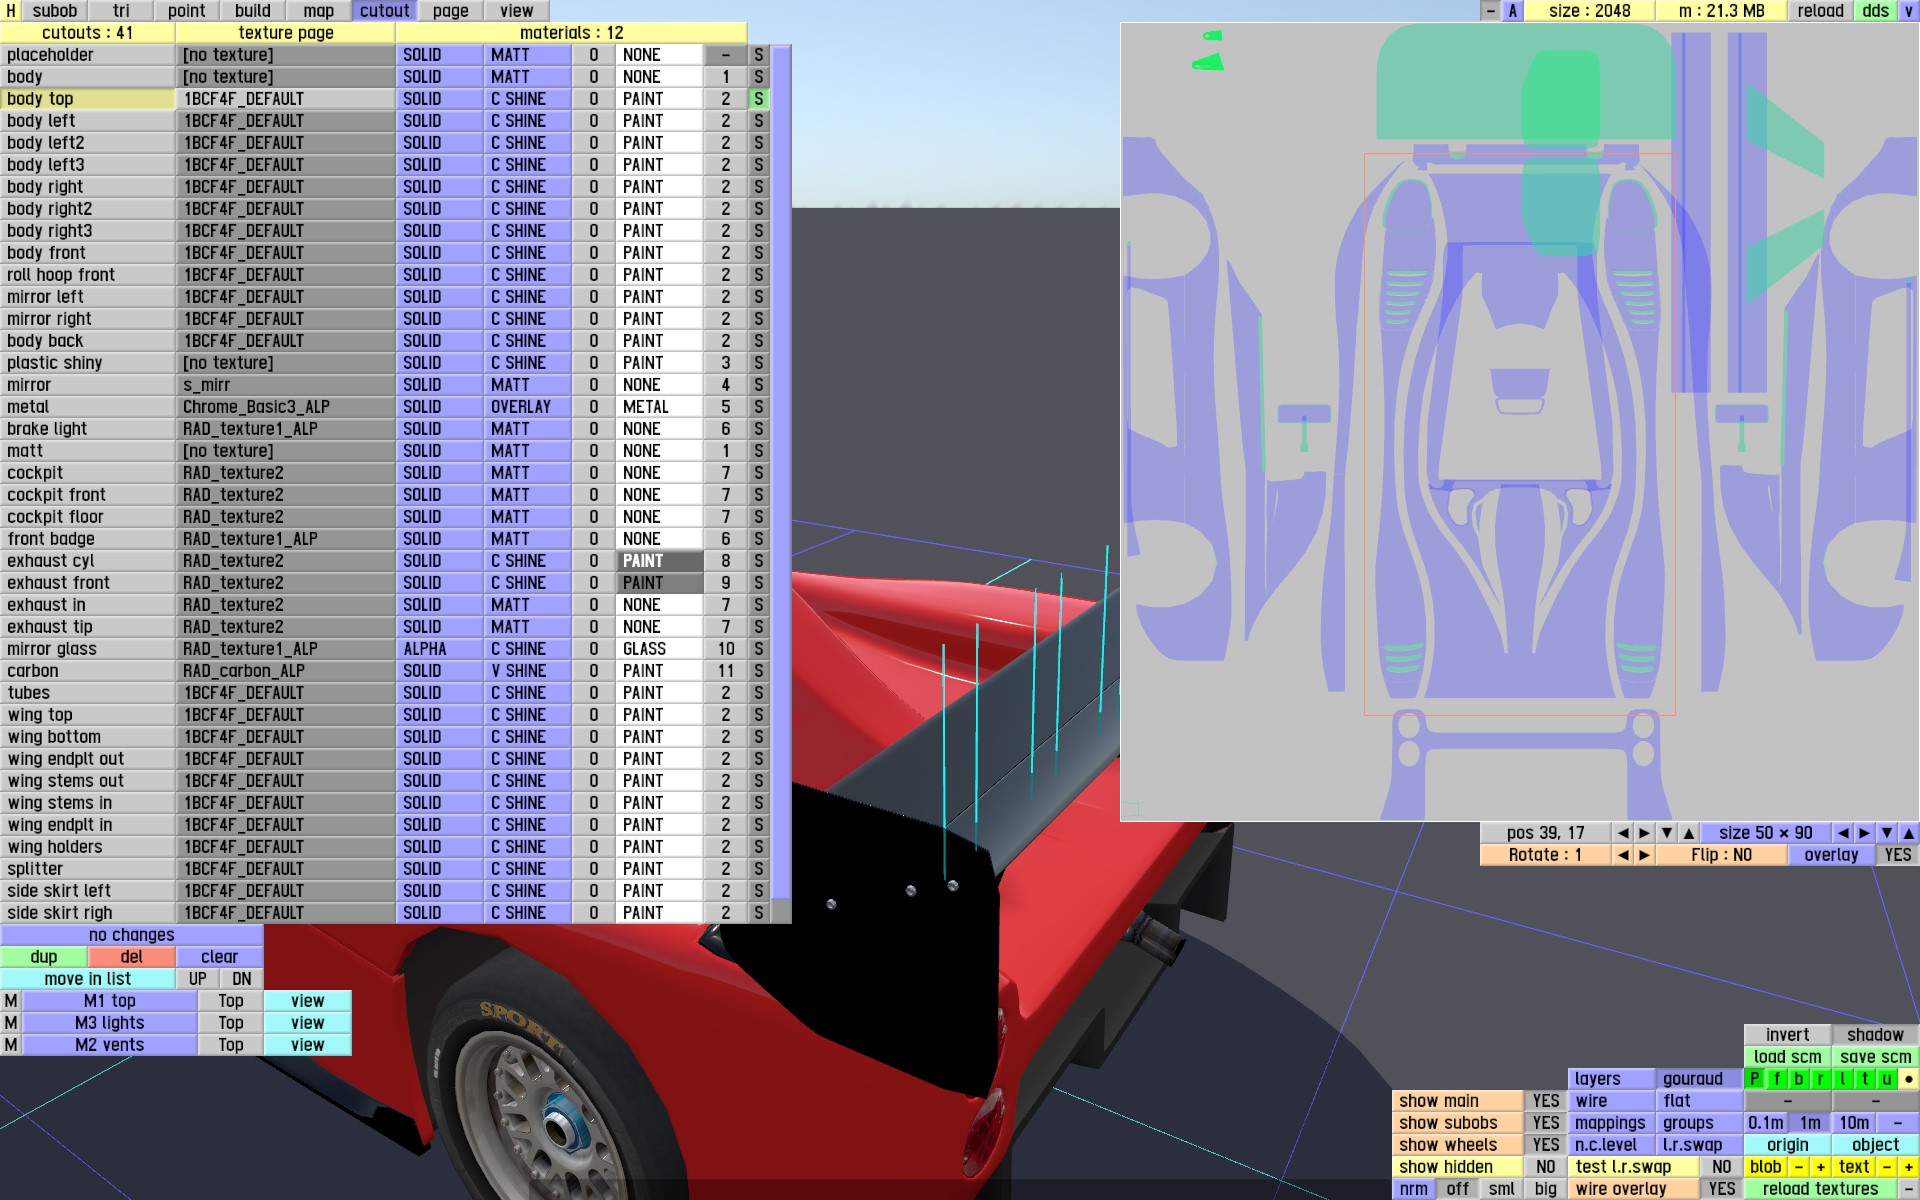Open the build tab

252,11
